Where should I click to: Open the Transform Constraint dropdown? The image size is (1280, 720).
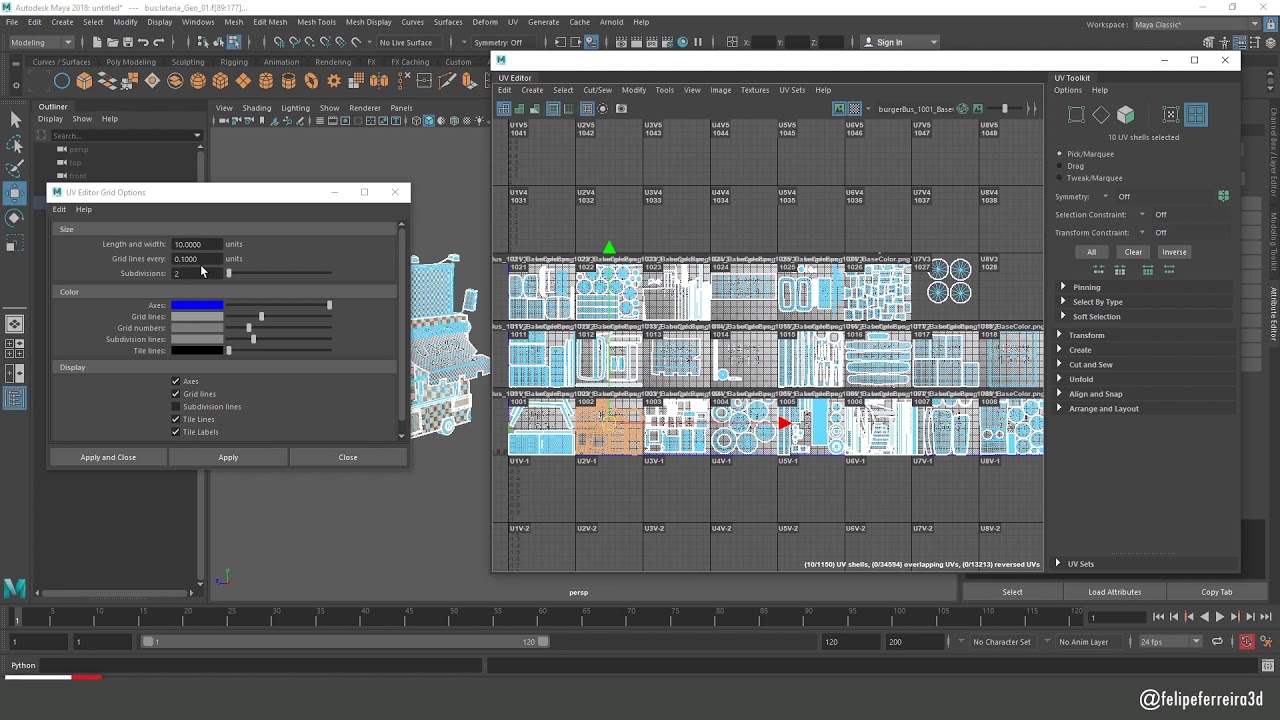(1142, 233)
